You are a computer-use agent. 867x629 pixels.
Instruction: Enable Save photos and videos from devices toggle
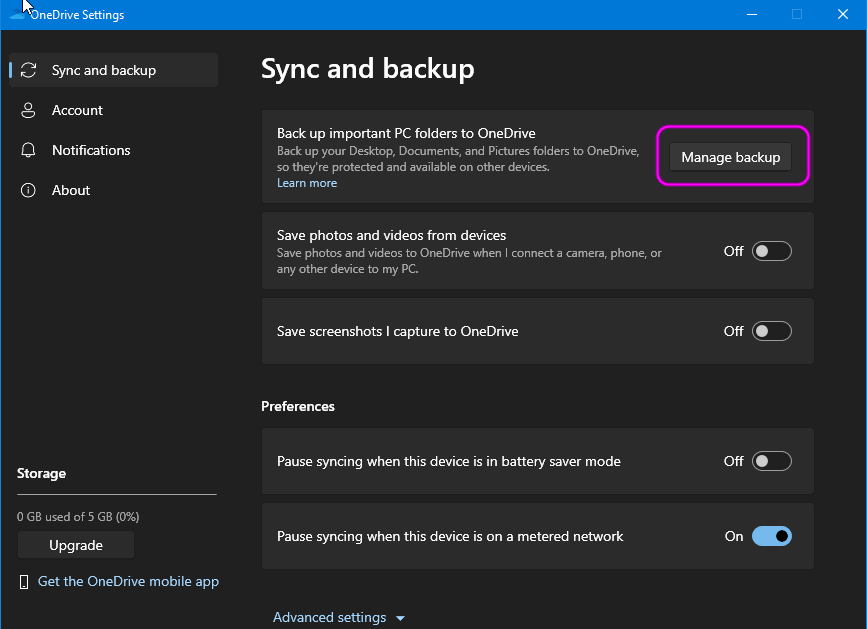pos(772,251)
